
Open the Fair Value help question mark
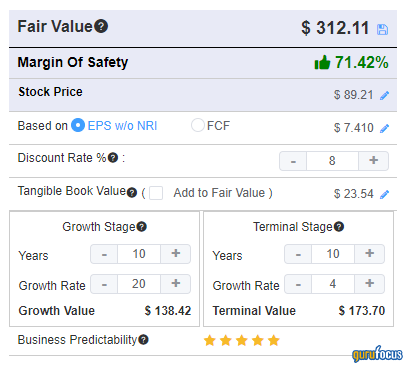pos(101,26)
